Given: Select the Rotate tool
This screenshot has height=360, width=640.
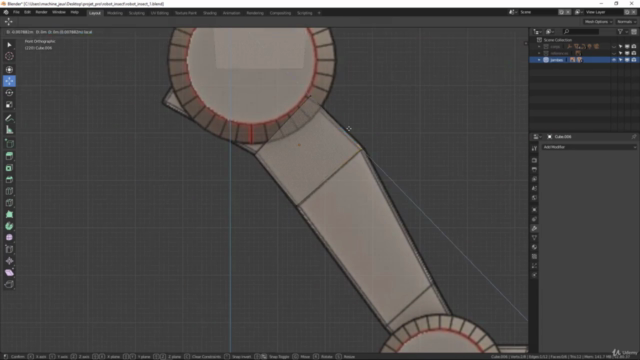Looking at the screenshot, I should (x=9, y=93).
